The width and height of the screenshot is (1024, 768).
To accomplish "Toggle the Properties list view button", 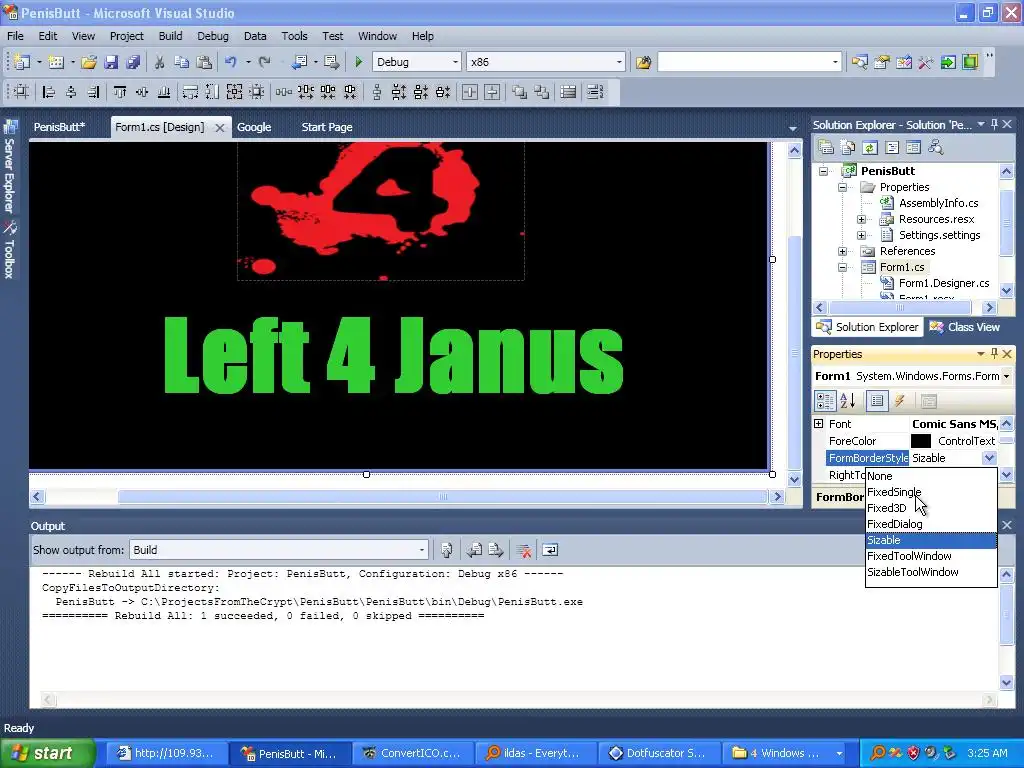I will click(x=877, y=401).
